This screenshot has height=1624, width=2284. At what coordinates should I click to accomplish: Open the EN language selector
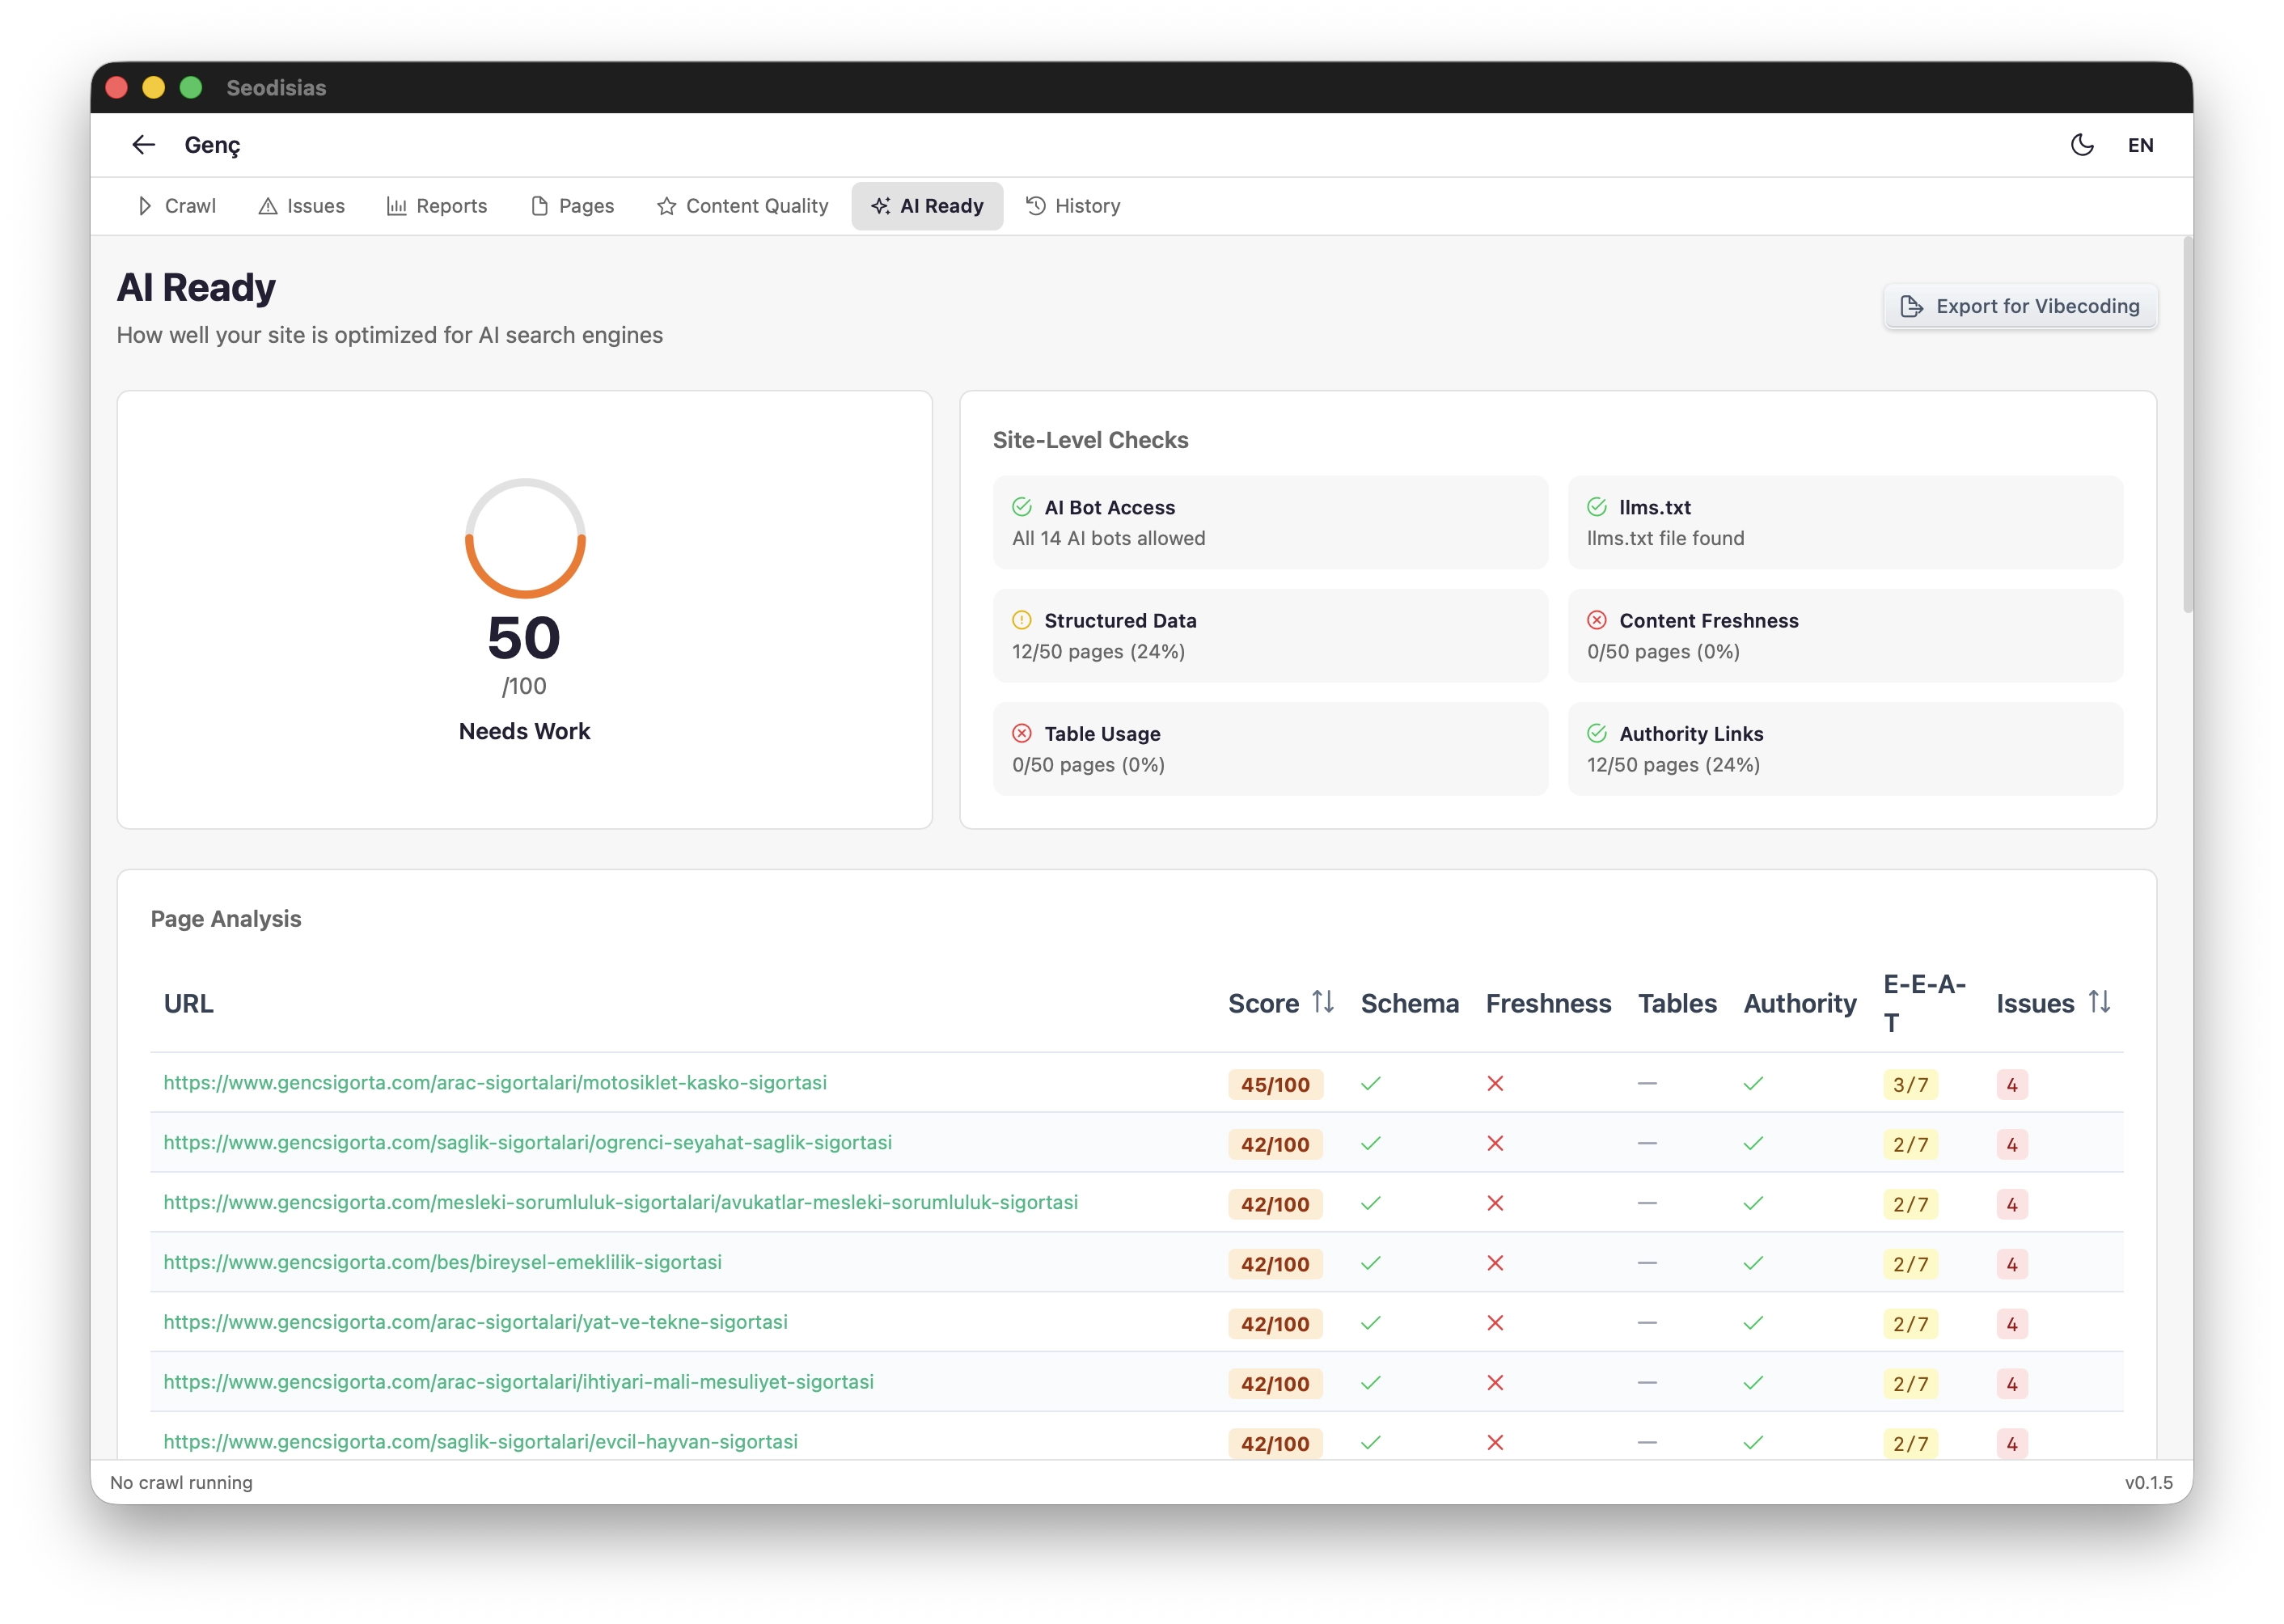click(2141, 145)
